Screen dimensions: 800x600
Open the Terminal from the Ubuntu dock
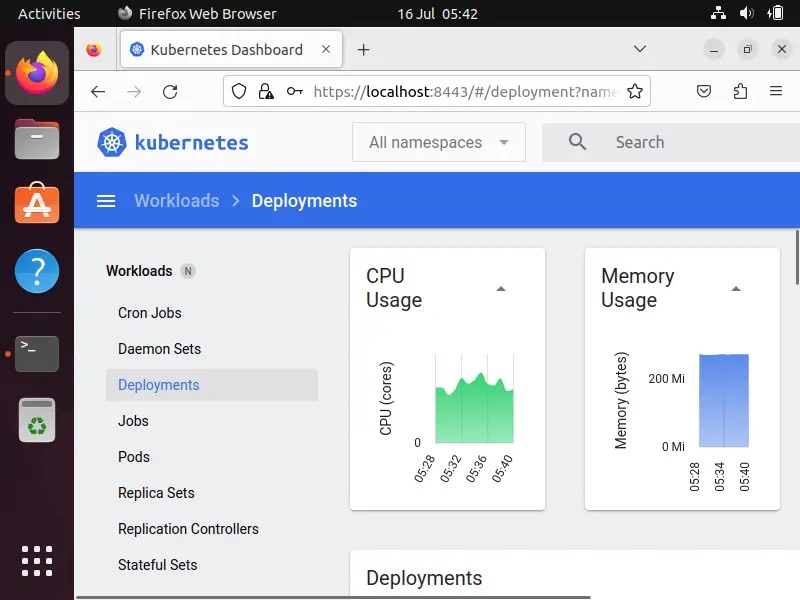click(37, 353)
